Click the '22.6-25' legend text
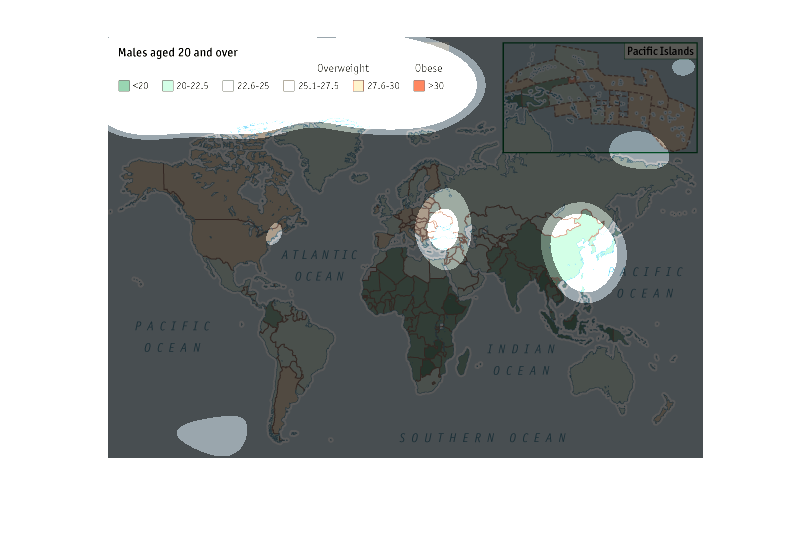Viewport: 810px width, 552px height. [253, 86]
